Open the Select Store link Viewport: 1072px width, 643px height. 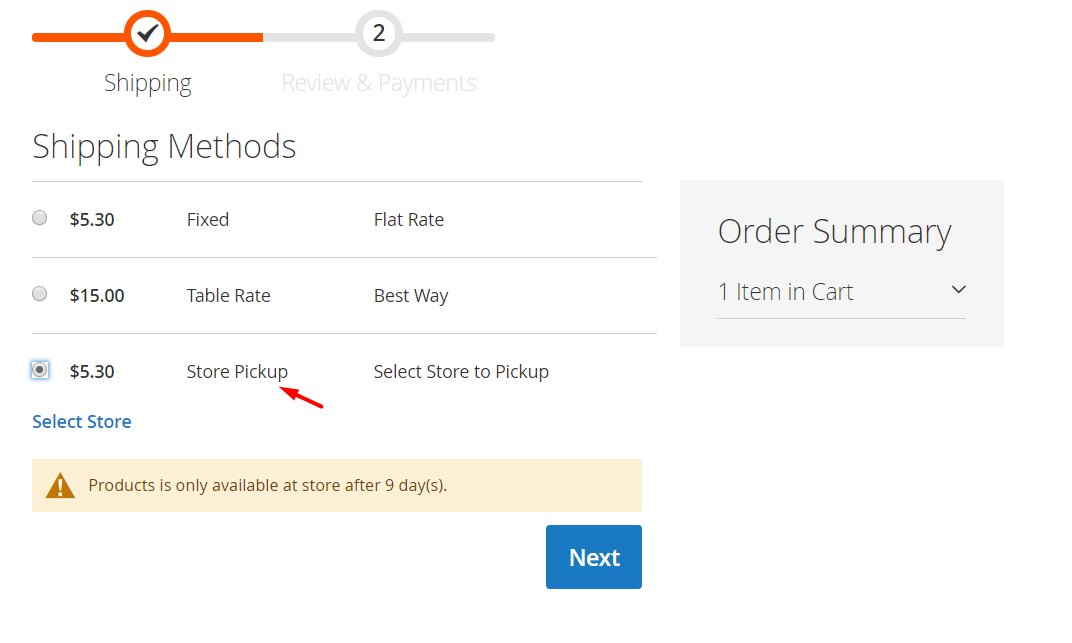(x=82, y=422)
